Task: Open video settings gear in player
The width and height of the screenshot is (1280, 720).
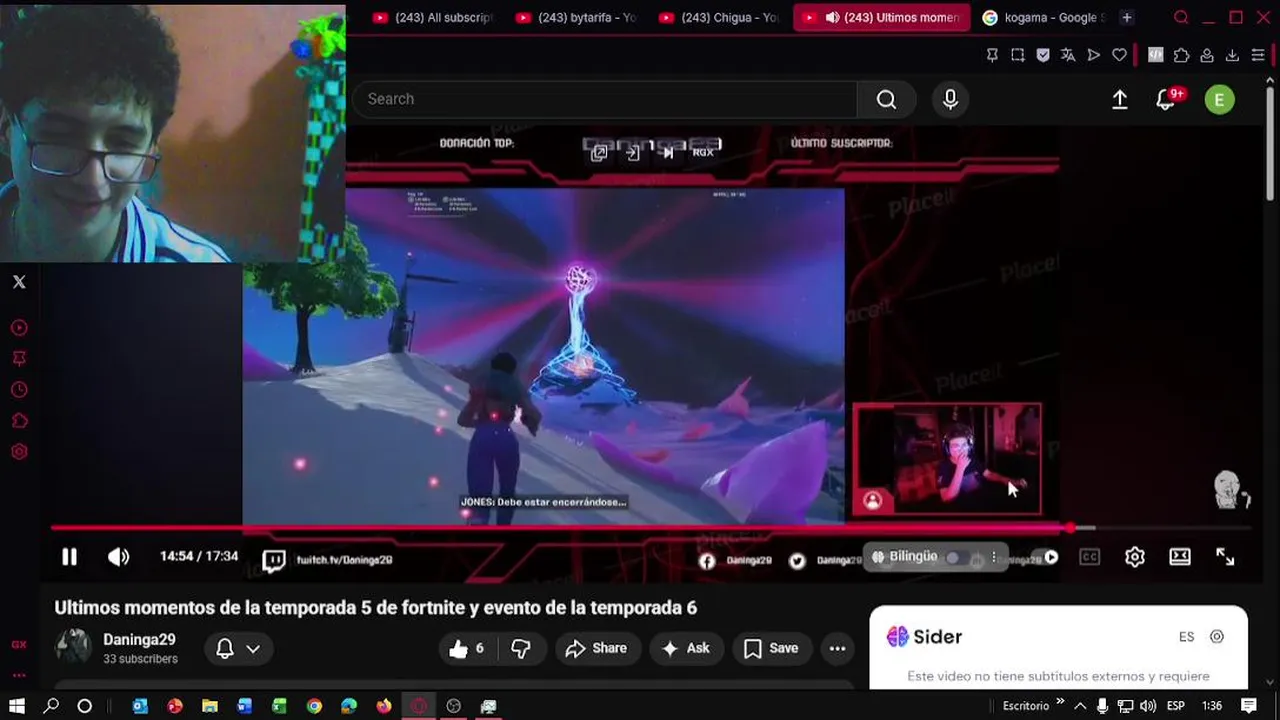Action: (x=1134, y=557)
